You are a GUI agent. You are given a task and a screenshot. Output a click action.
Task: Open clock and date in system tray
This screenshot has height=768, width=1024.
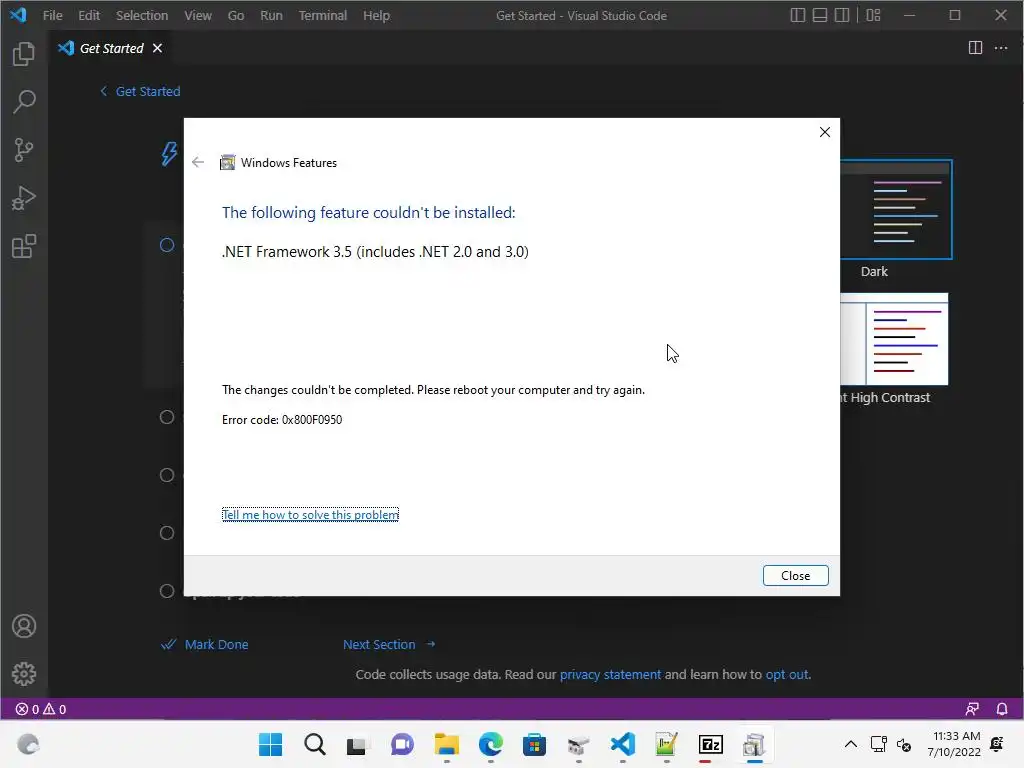[955, 744]
